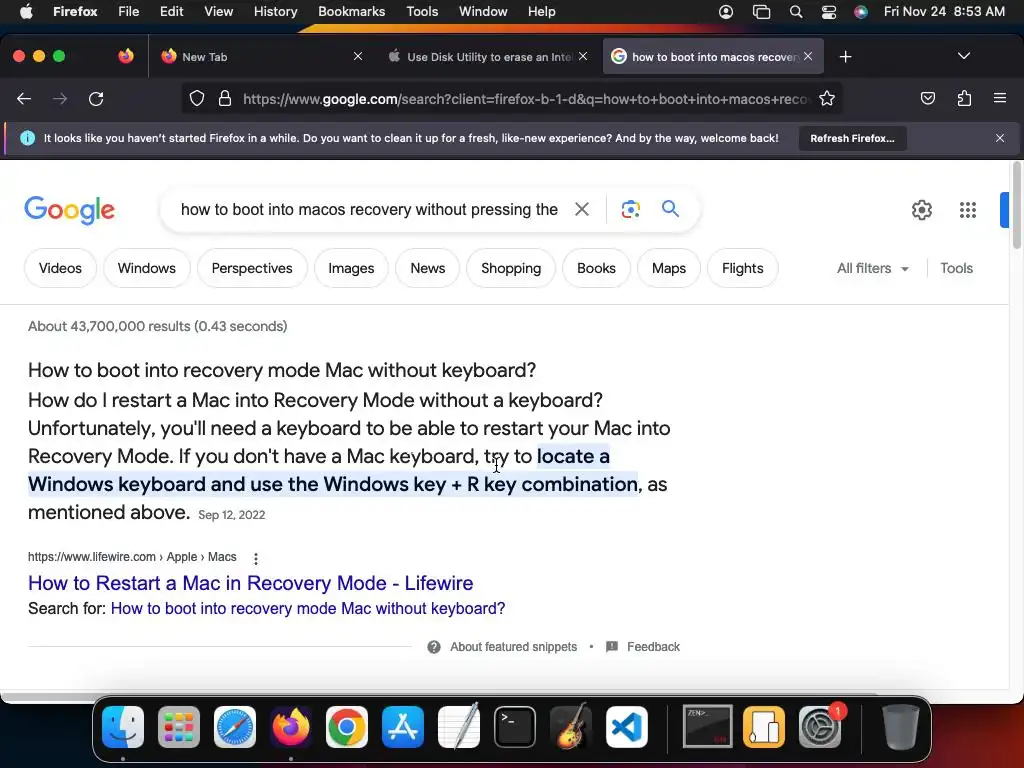Filter results by Videos
Image resolution: width=1024 pixels, height=768 pixels.
(60, 268)
